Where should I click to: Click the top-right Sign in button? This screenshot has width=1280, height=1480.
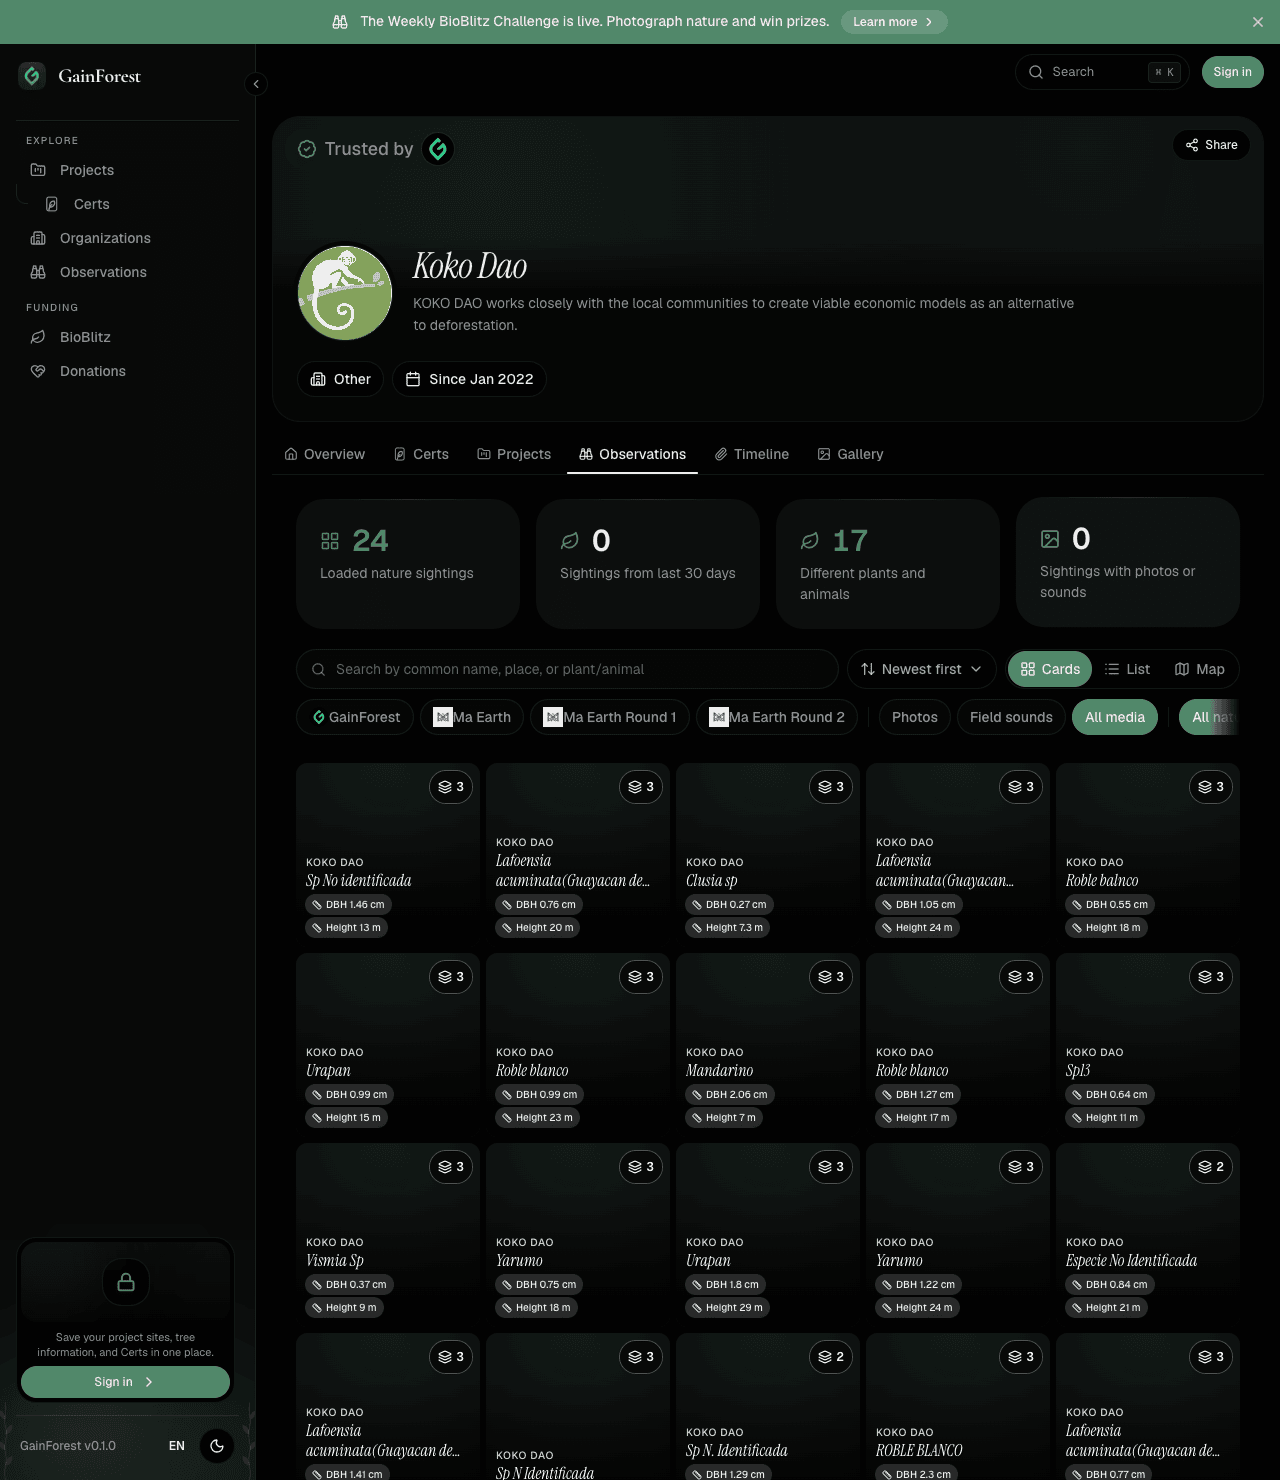(x=1232, y=72)
